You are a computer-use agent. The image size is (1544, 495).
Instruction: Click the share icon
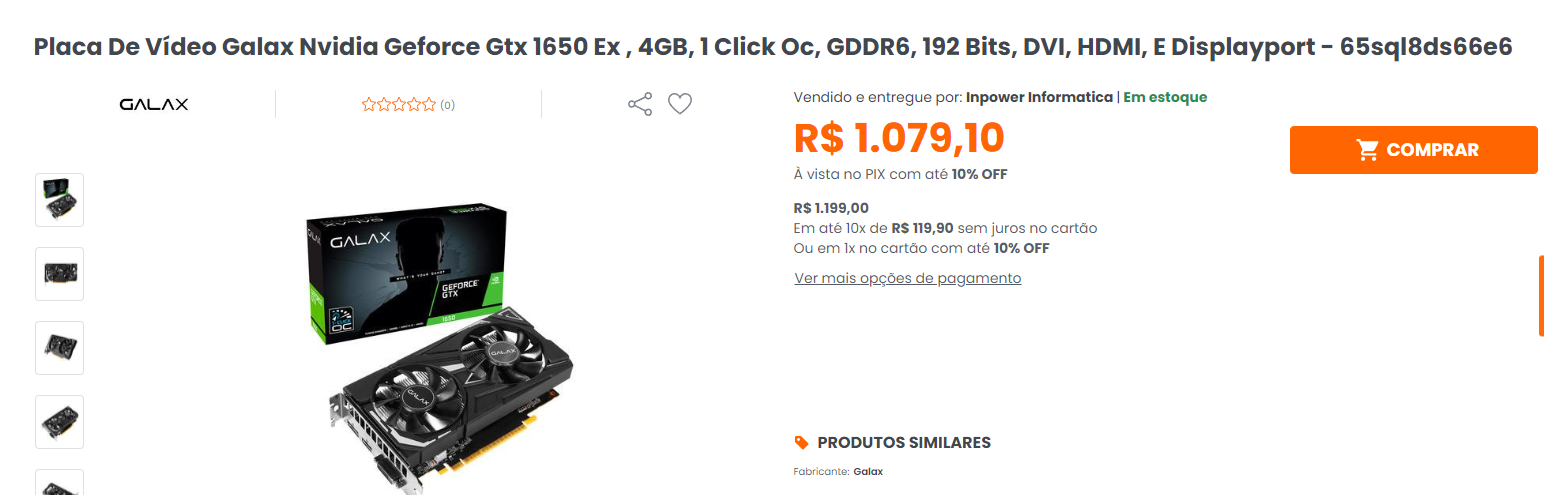[x=640, y=104]
